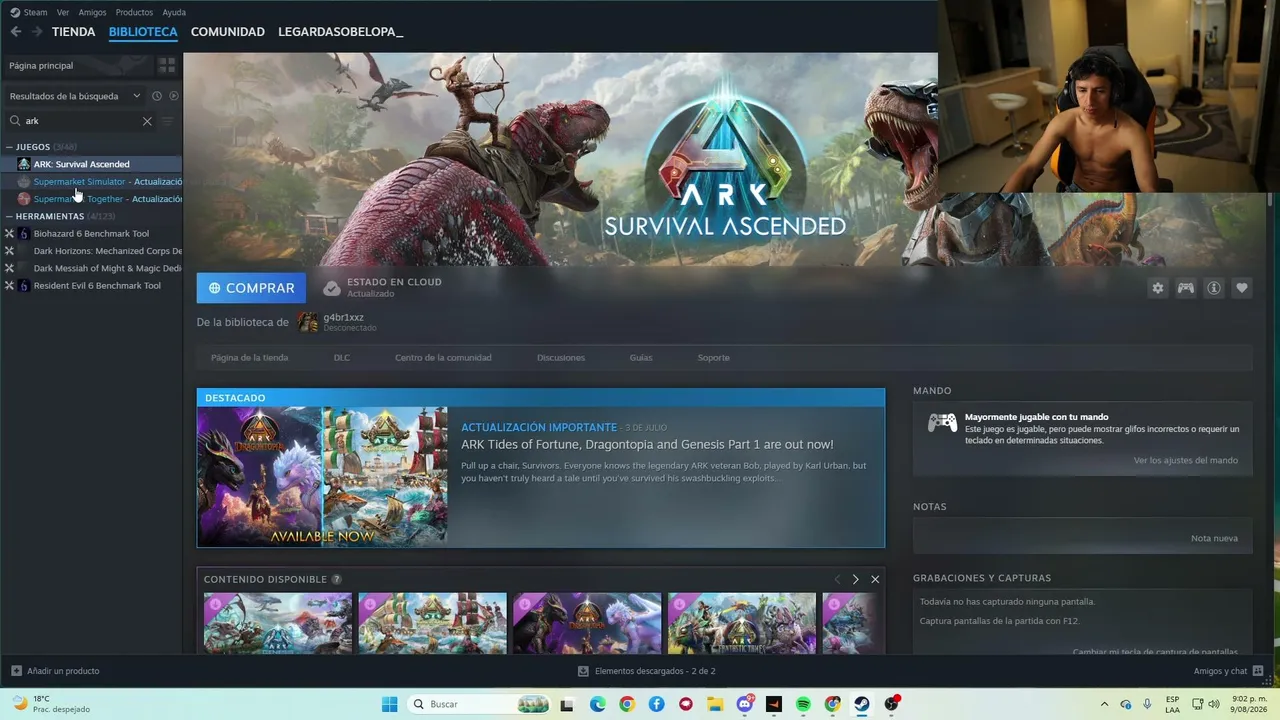The height and width of the screenshot is (720, 1280).
Task: Go to the TIENDA tab
Action: (x=74, y=32)
